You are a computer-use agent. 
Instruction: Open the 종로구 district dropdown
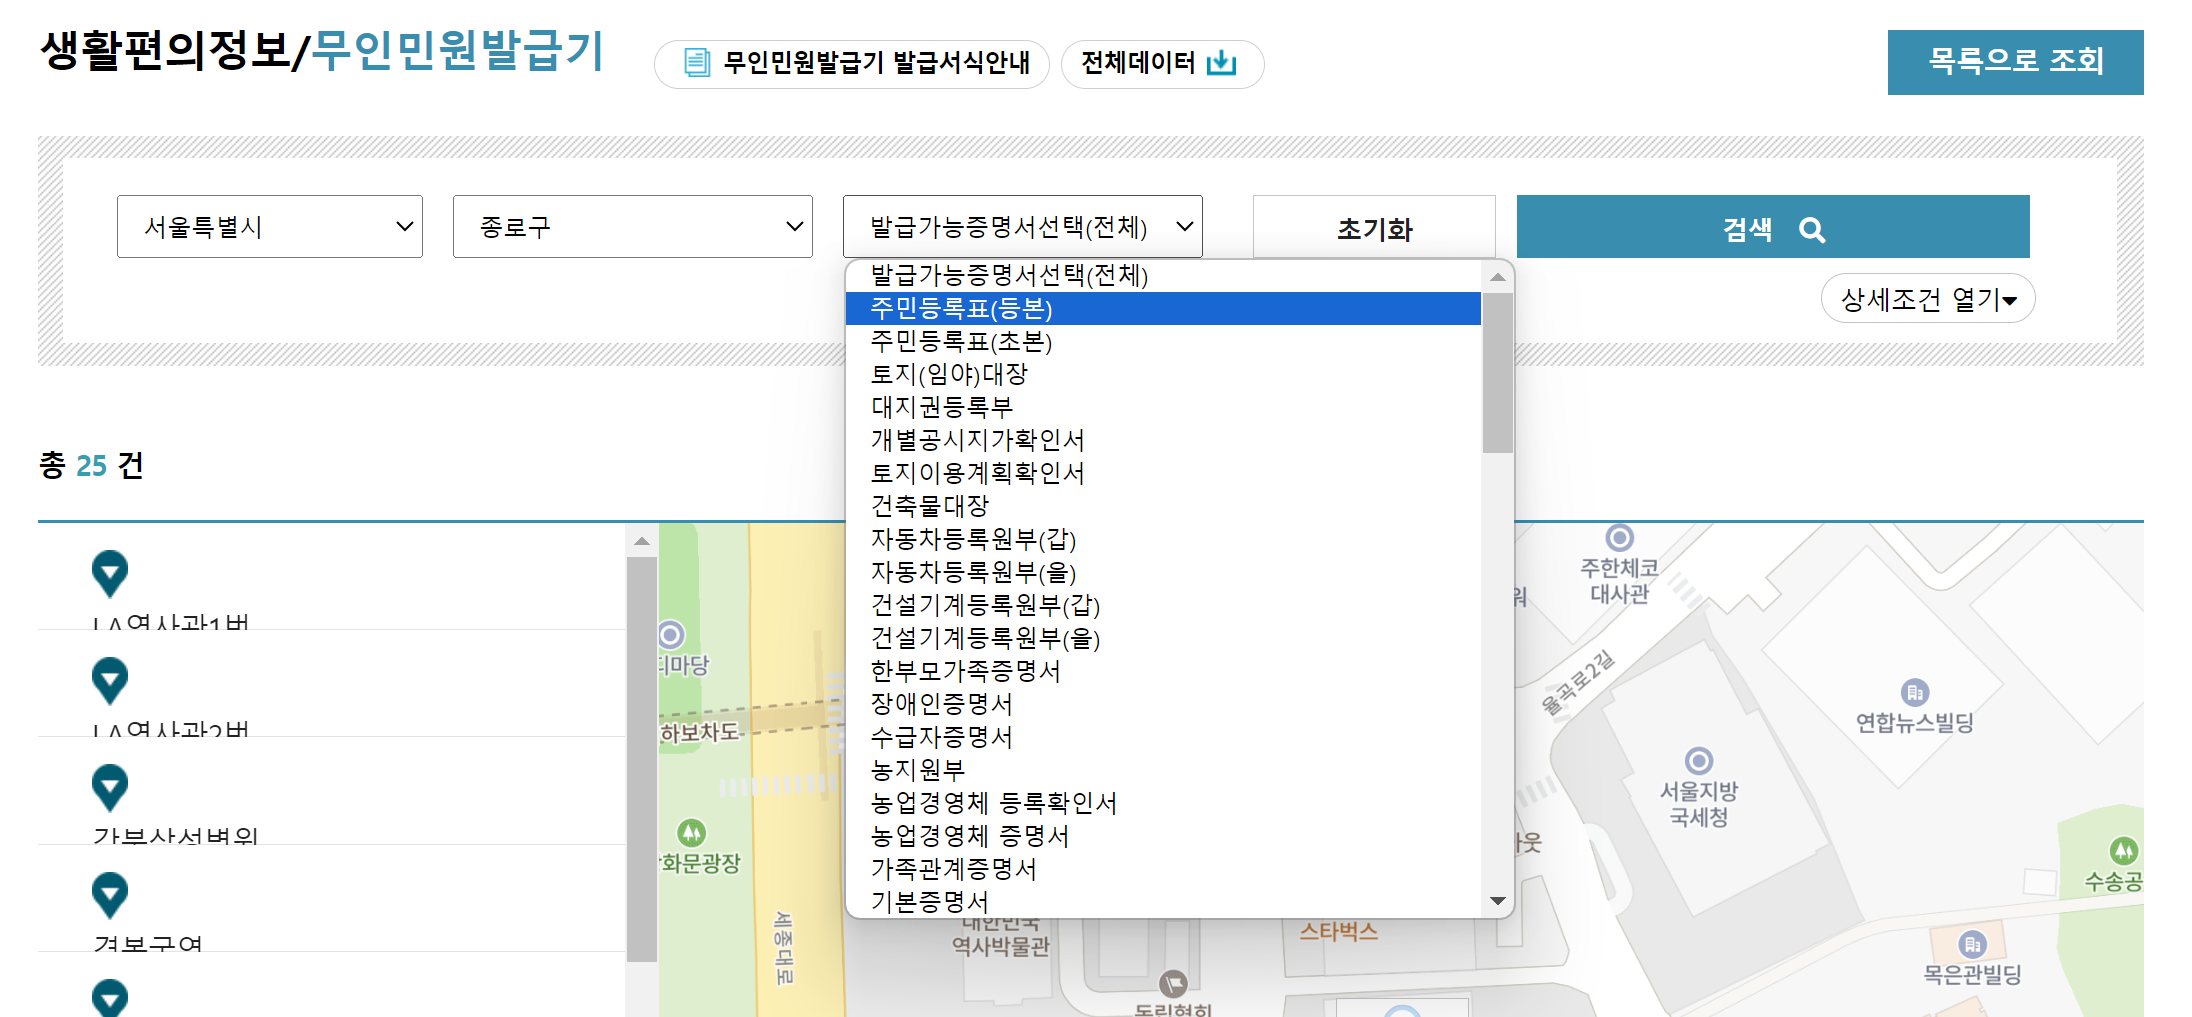click(x=632, y=226)
